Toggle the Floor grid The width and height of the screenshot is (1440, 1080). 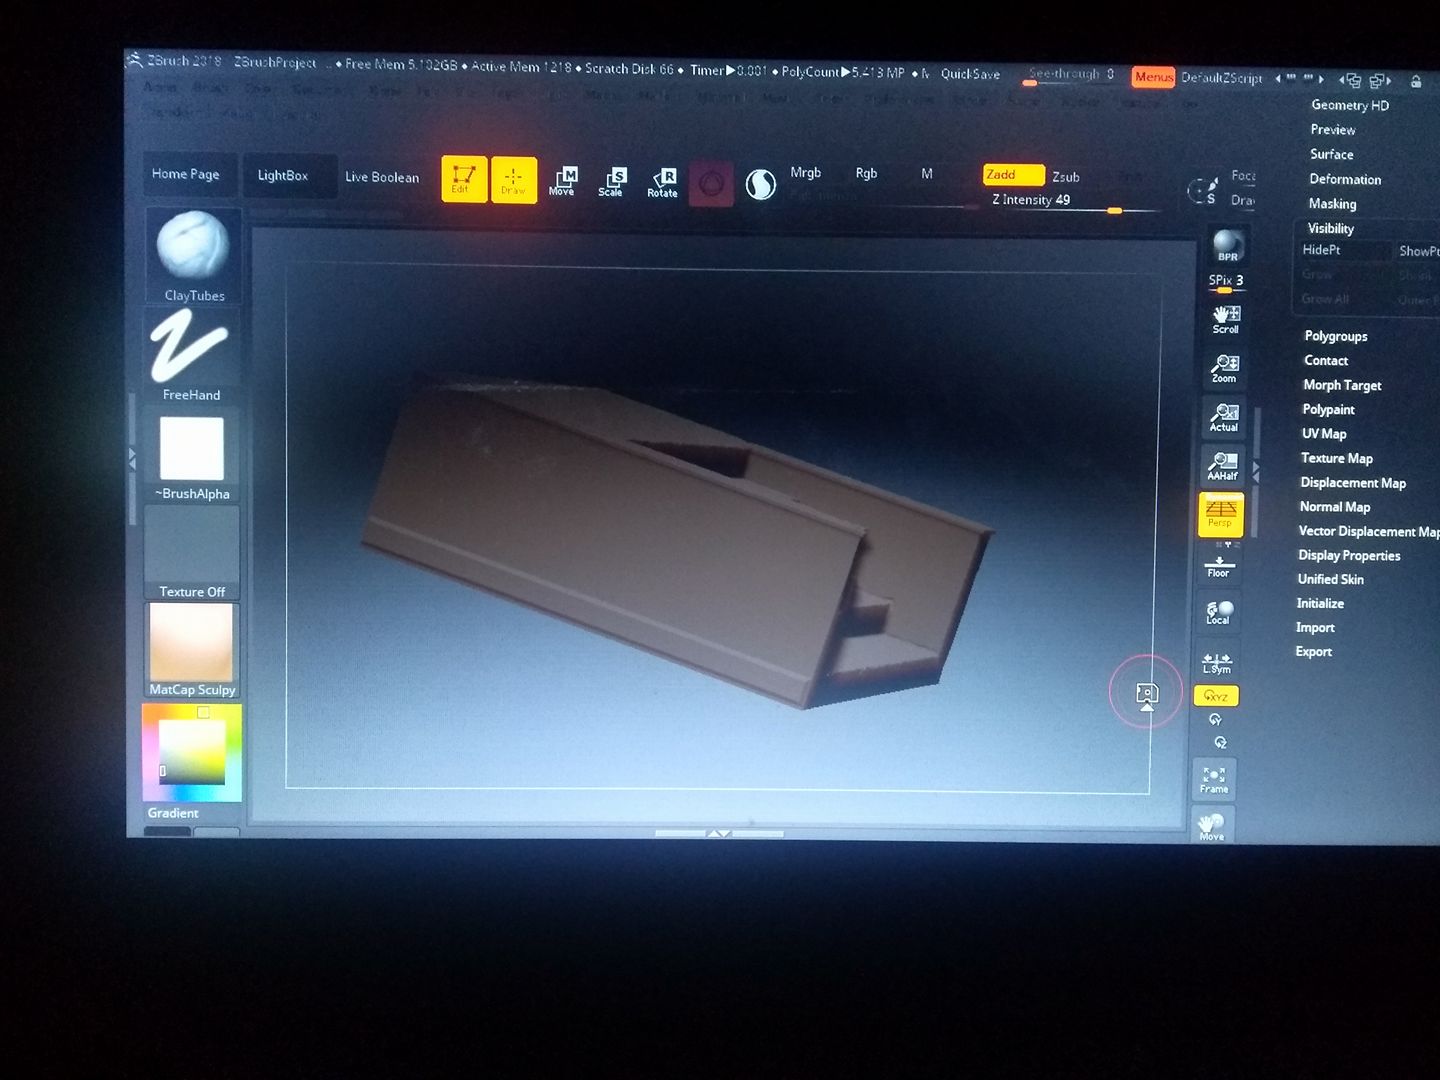tap(1219, 565)
